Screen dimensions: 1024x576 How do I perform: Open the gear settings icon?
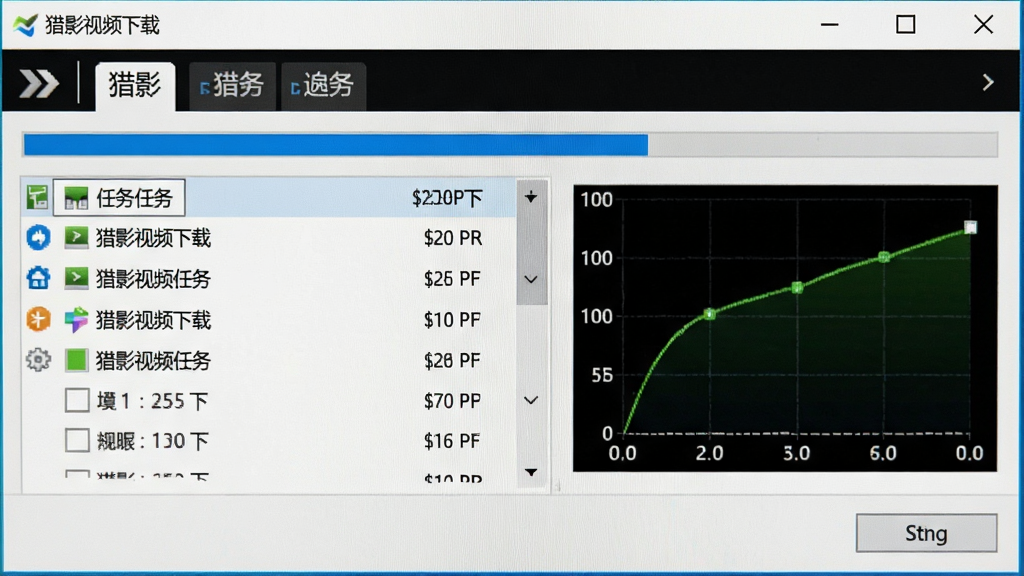tap(38, 360)
